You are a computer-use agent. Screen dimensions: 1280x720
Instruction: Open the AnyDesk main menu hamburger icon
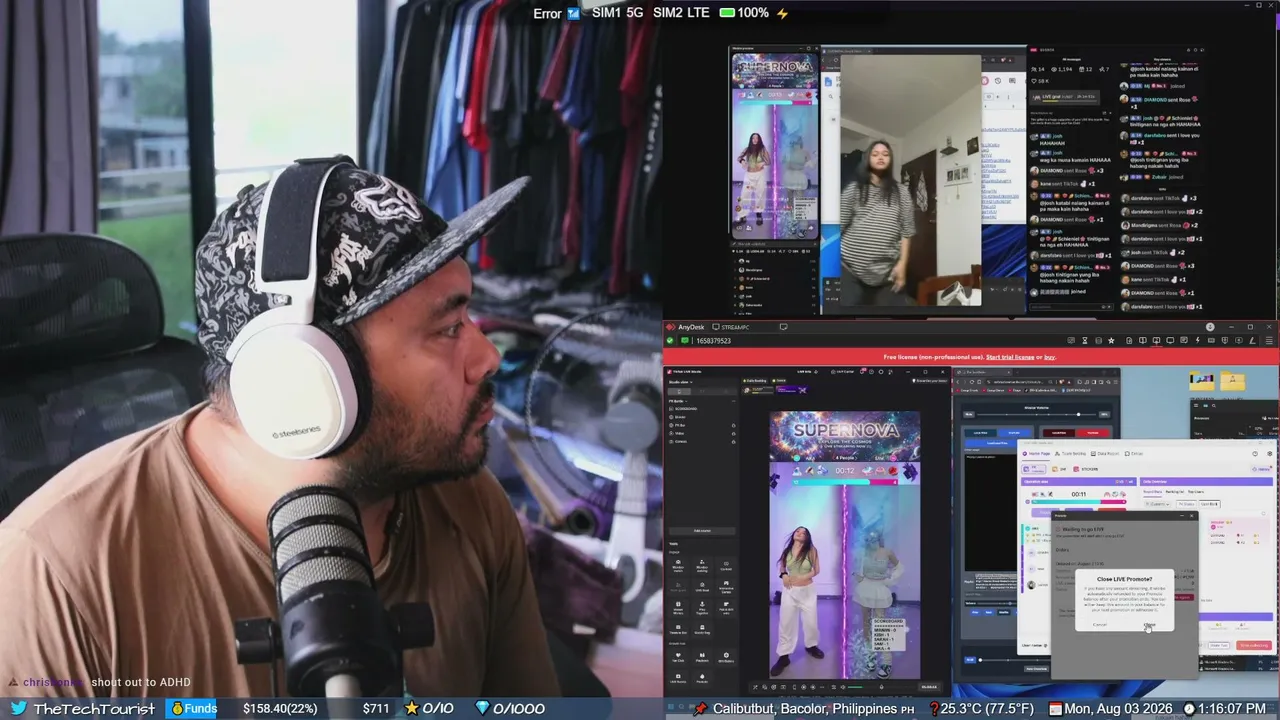coord(1269,341)
